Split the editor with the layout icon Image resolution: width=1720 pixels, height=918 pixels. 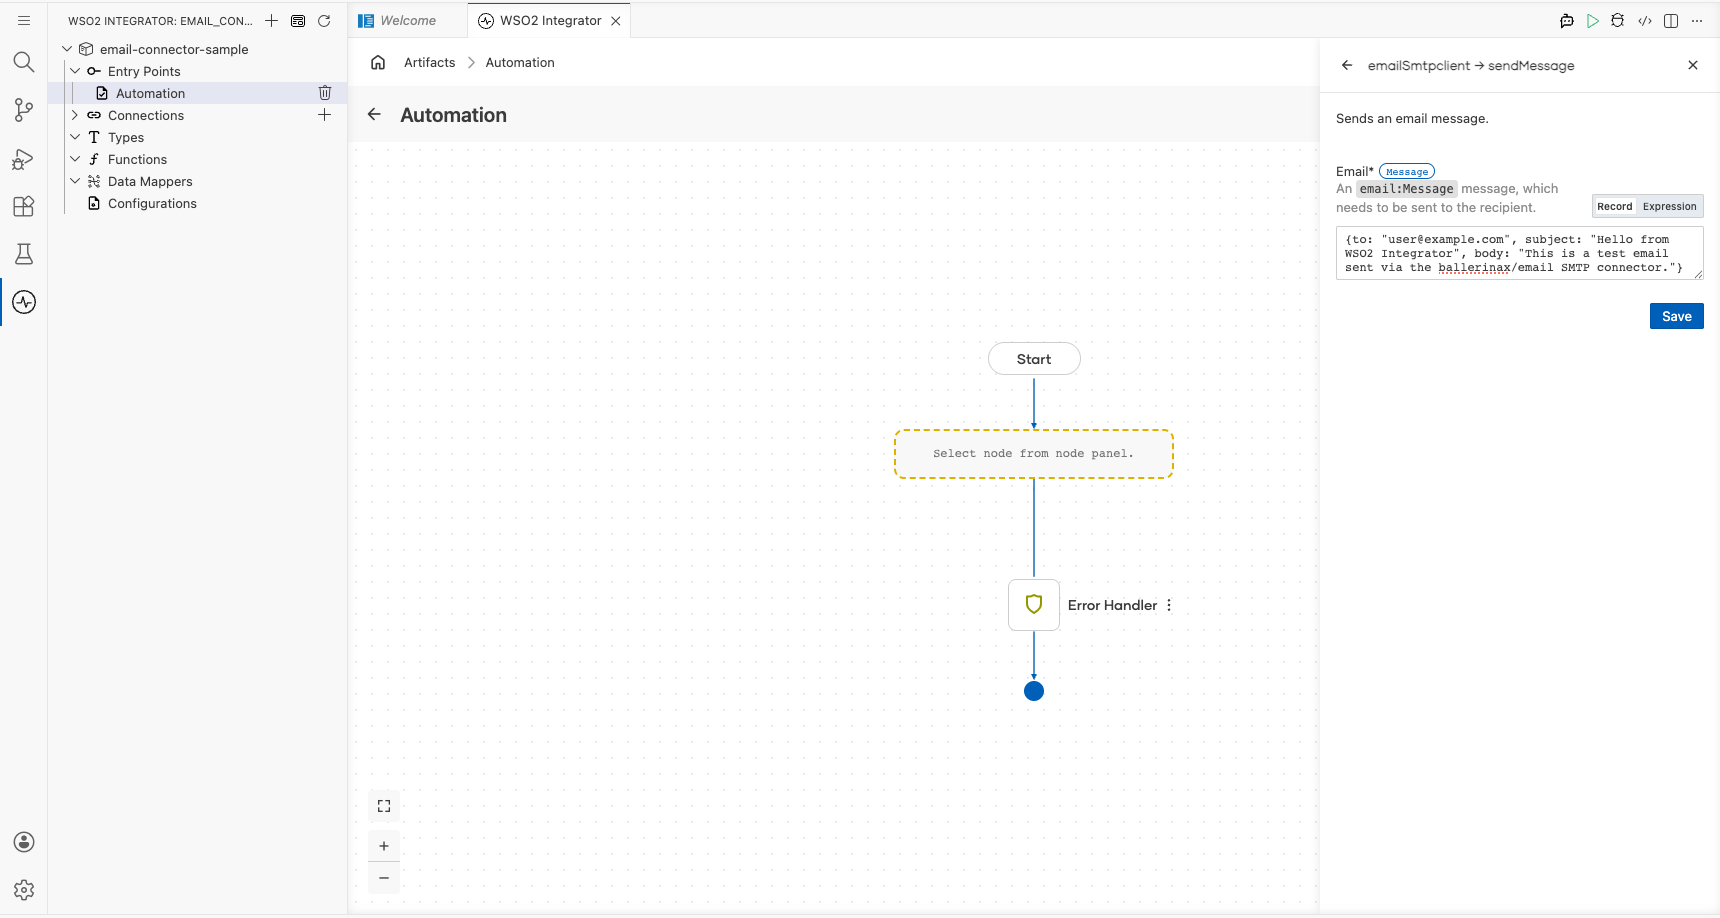click(1671, 20)
